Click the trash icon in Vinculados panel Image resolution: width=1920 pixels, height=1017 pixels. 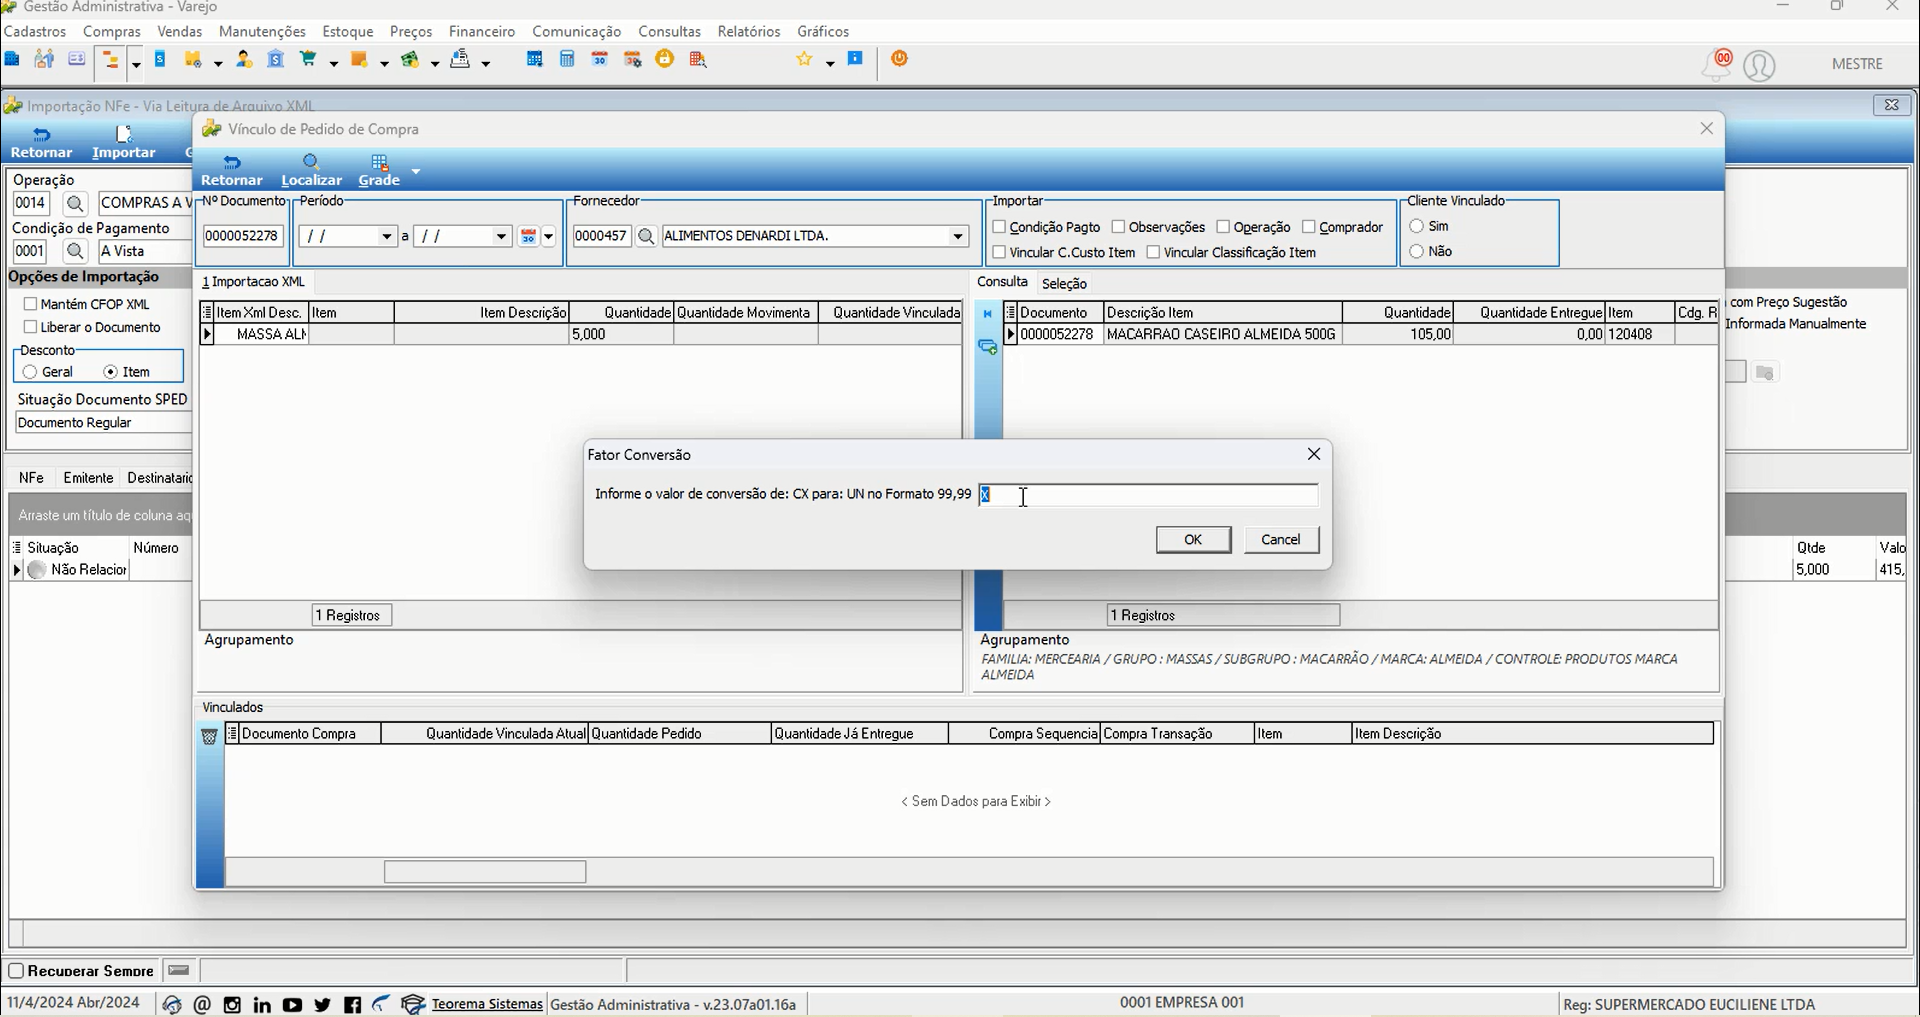(x=209, y=737)
